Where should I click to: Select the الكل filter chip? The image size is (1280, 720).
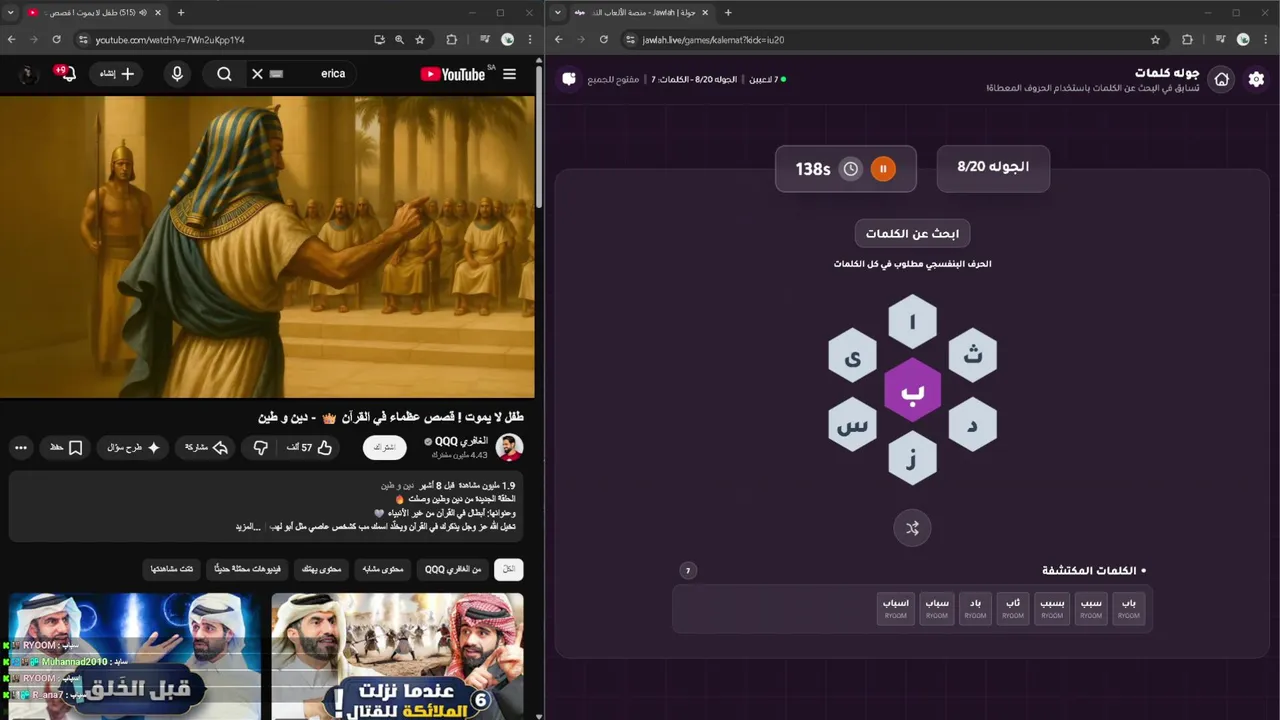coord(509,569)
